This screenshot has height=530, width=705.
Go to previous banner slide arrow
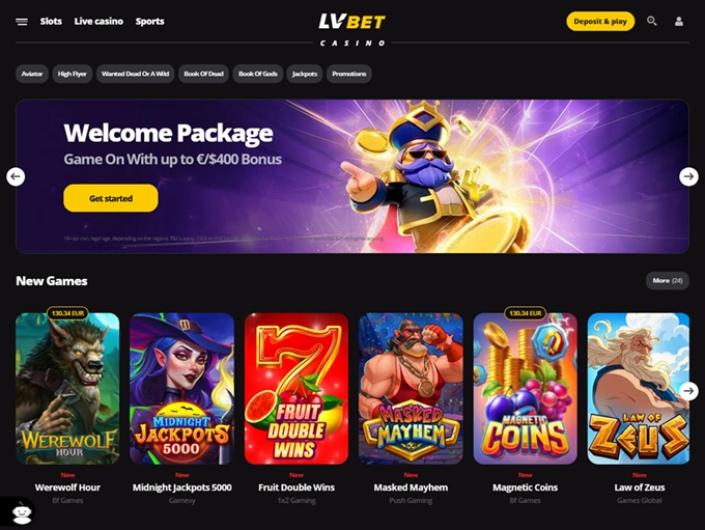16,176
